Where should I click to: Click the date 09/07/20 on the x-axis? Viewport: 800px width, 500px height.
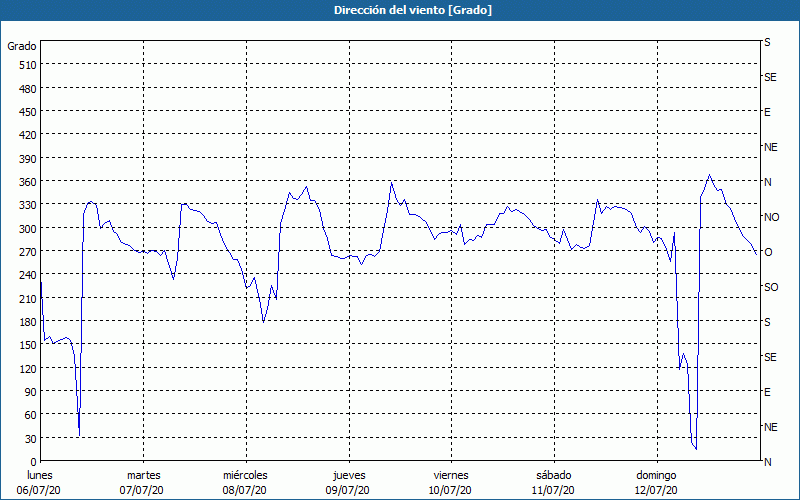(348, 490)
